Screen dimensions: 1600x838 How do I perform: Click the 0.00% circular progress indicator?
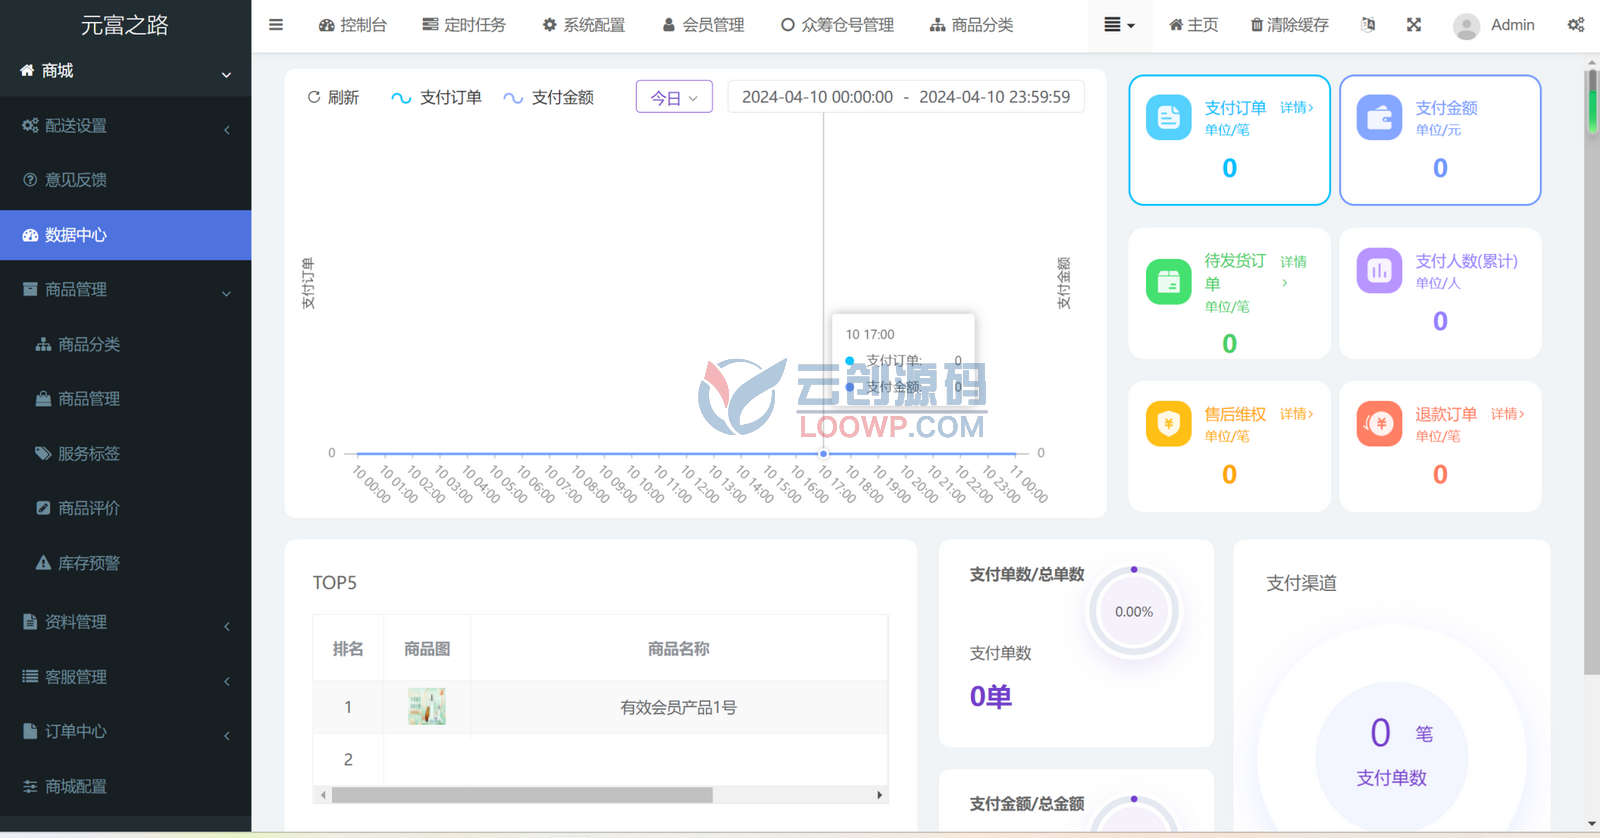pos(1134,612)
